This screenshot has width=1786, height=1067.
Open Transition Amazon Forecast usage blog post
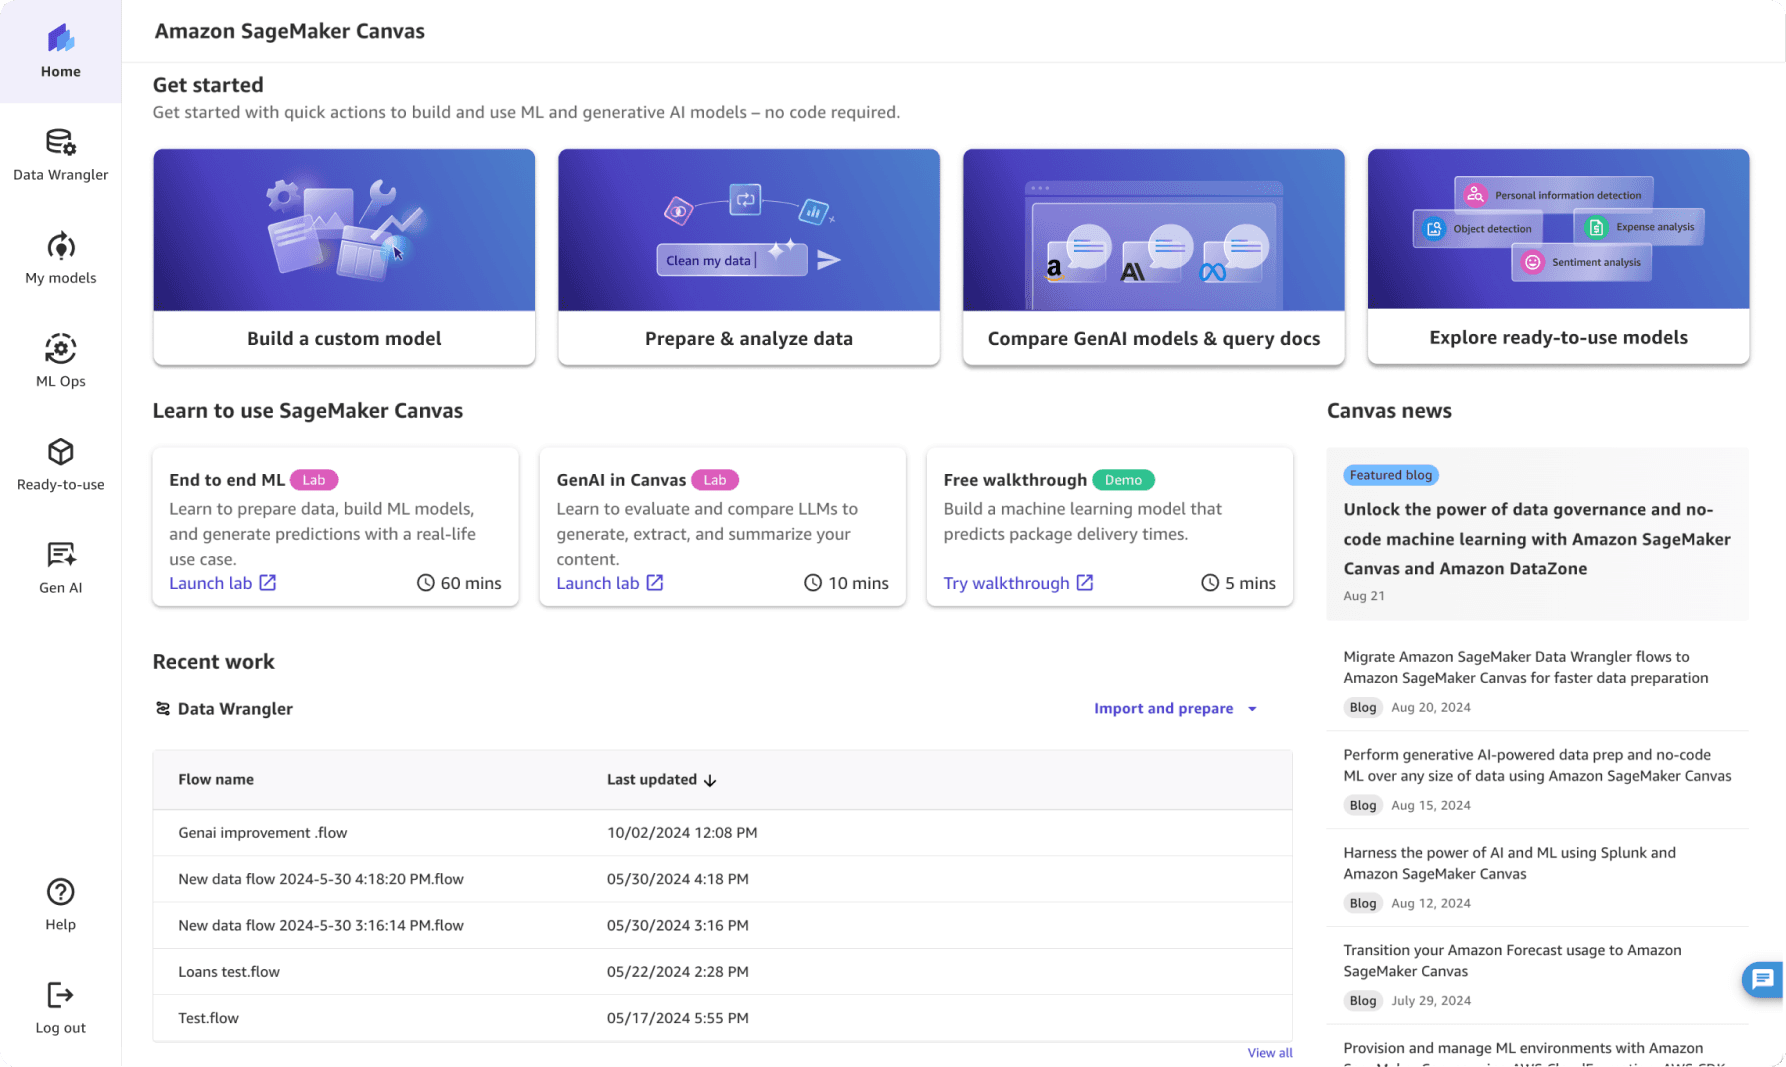(1512, 961)
